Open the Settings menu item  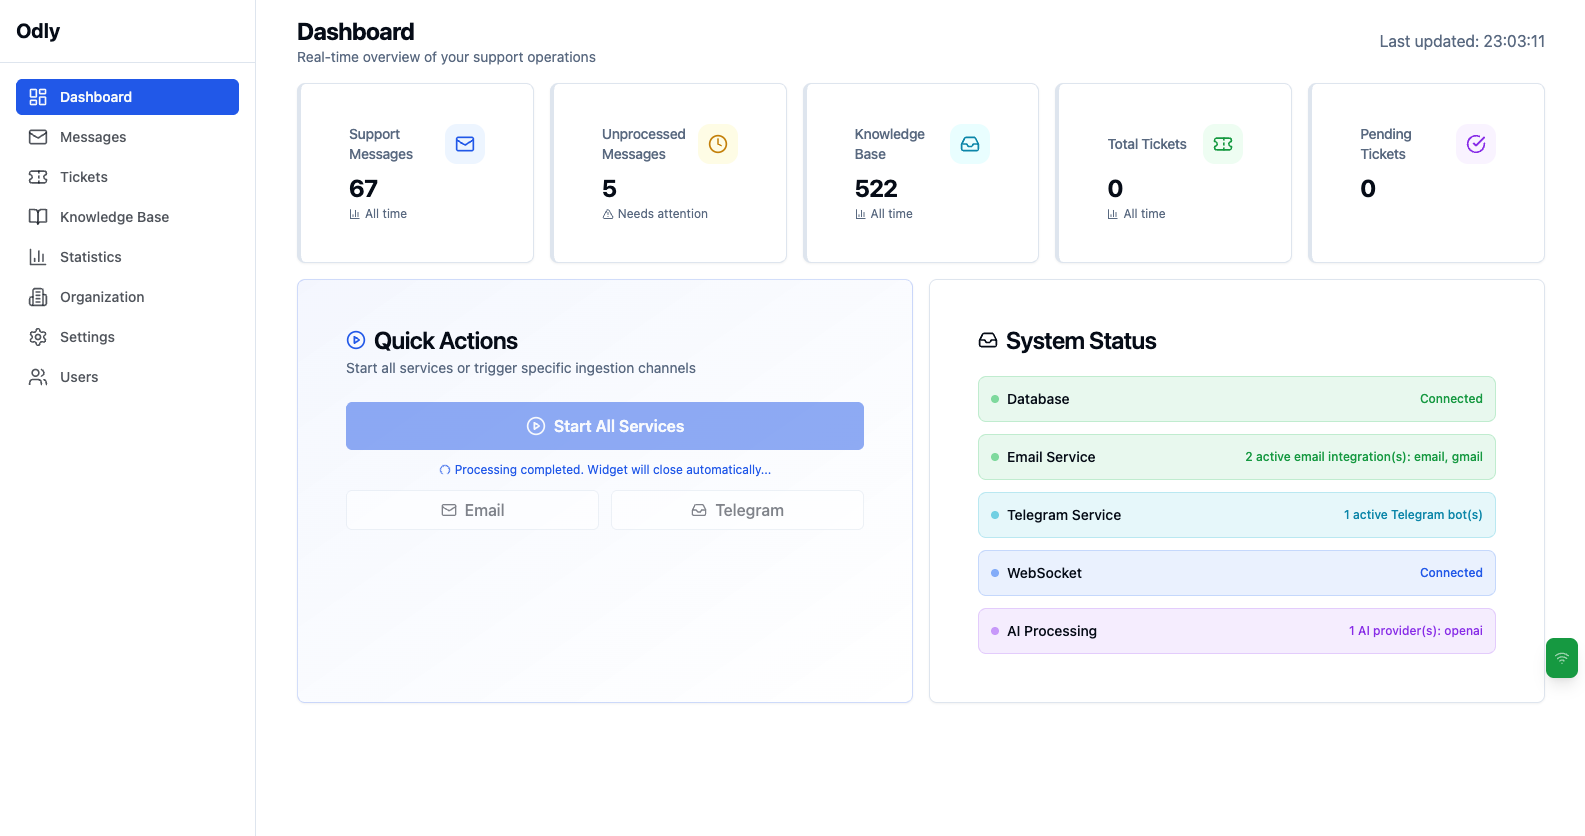(127, 337)
